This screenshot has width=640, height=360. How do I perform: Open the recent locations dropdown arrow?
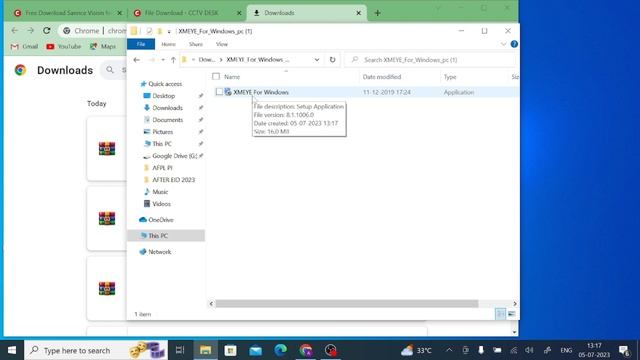(163, 60)
